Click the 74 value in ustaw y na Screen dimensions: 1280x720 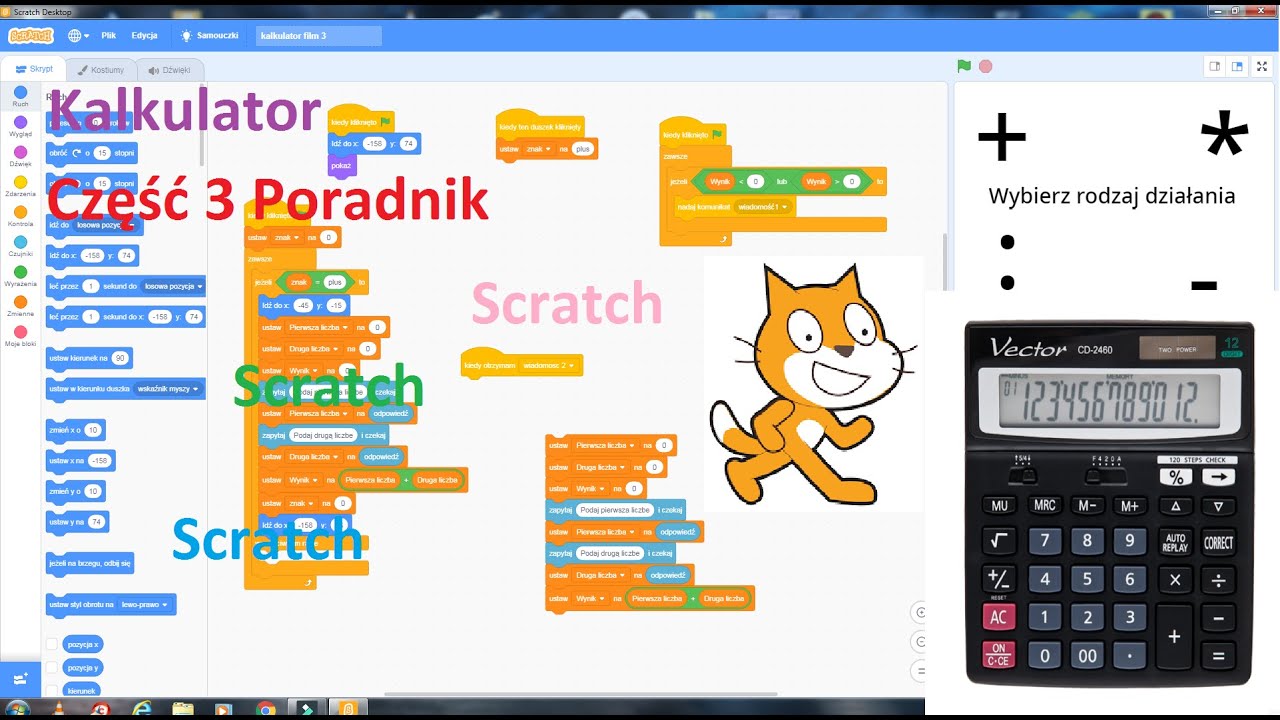pos(96,522)
